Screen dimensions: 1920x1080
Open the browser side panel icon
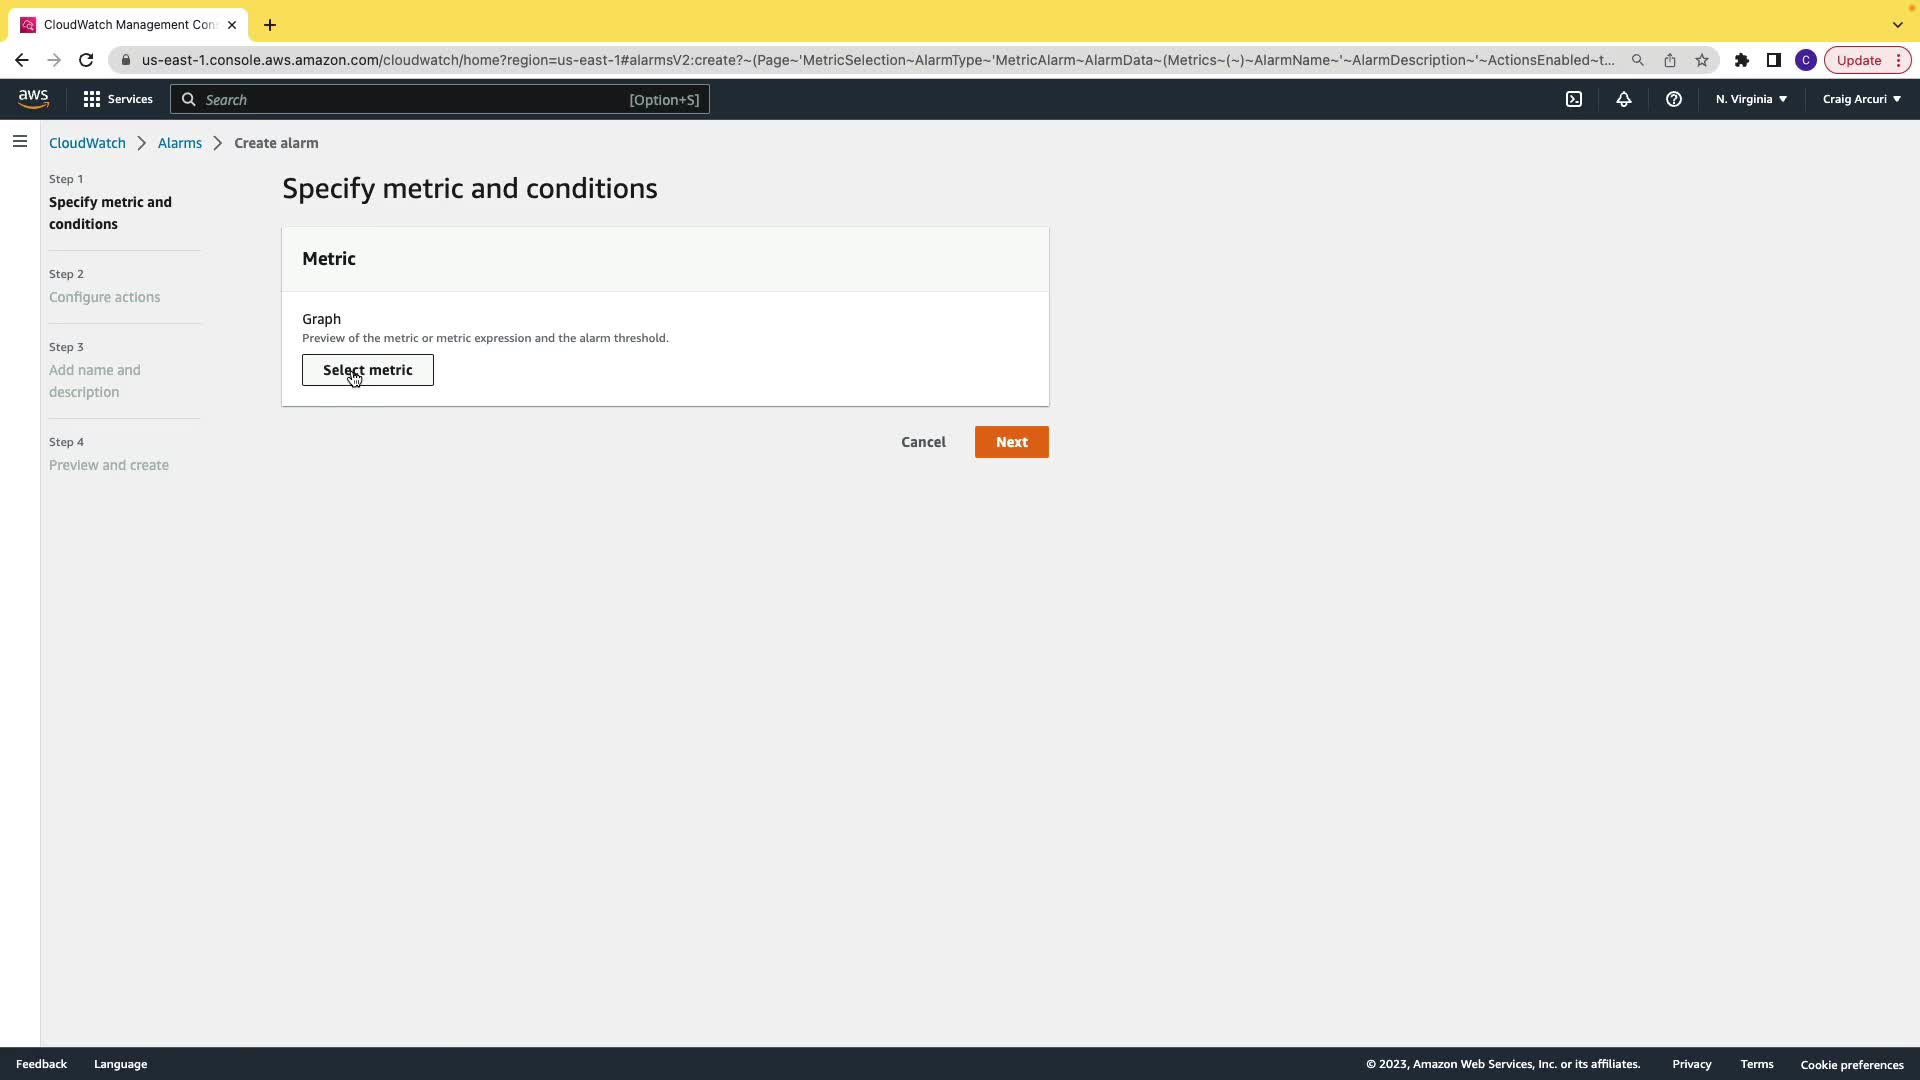1774,60
